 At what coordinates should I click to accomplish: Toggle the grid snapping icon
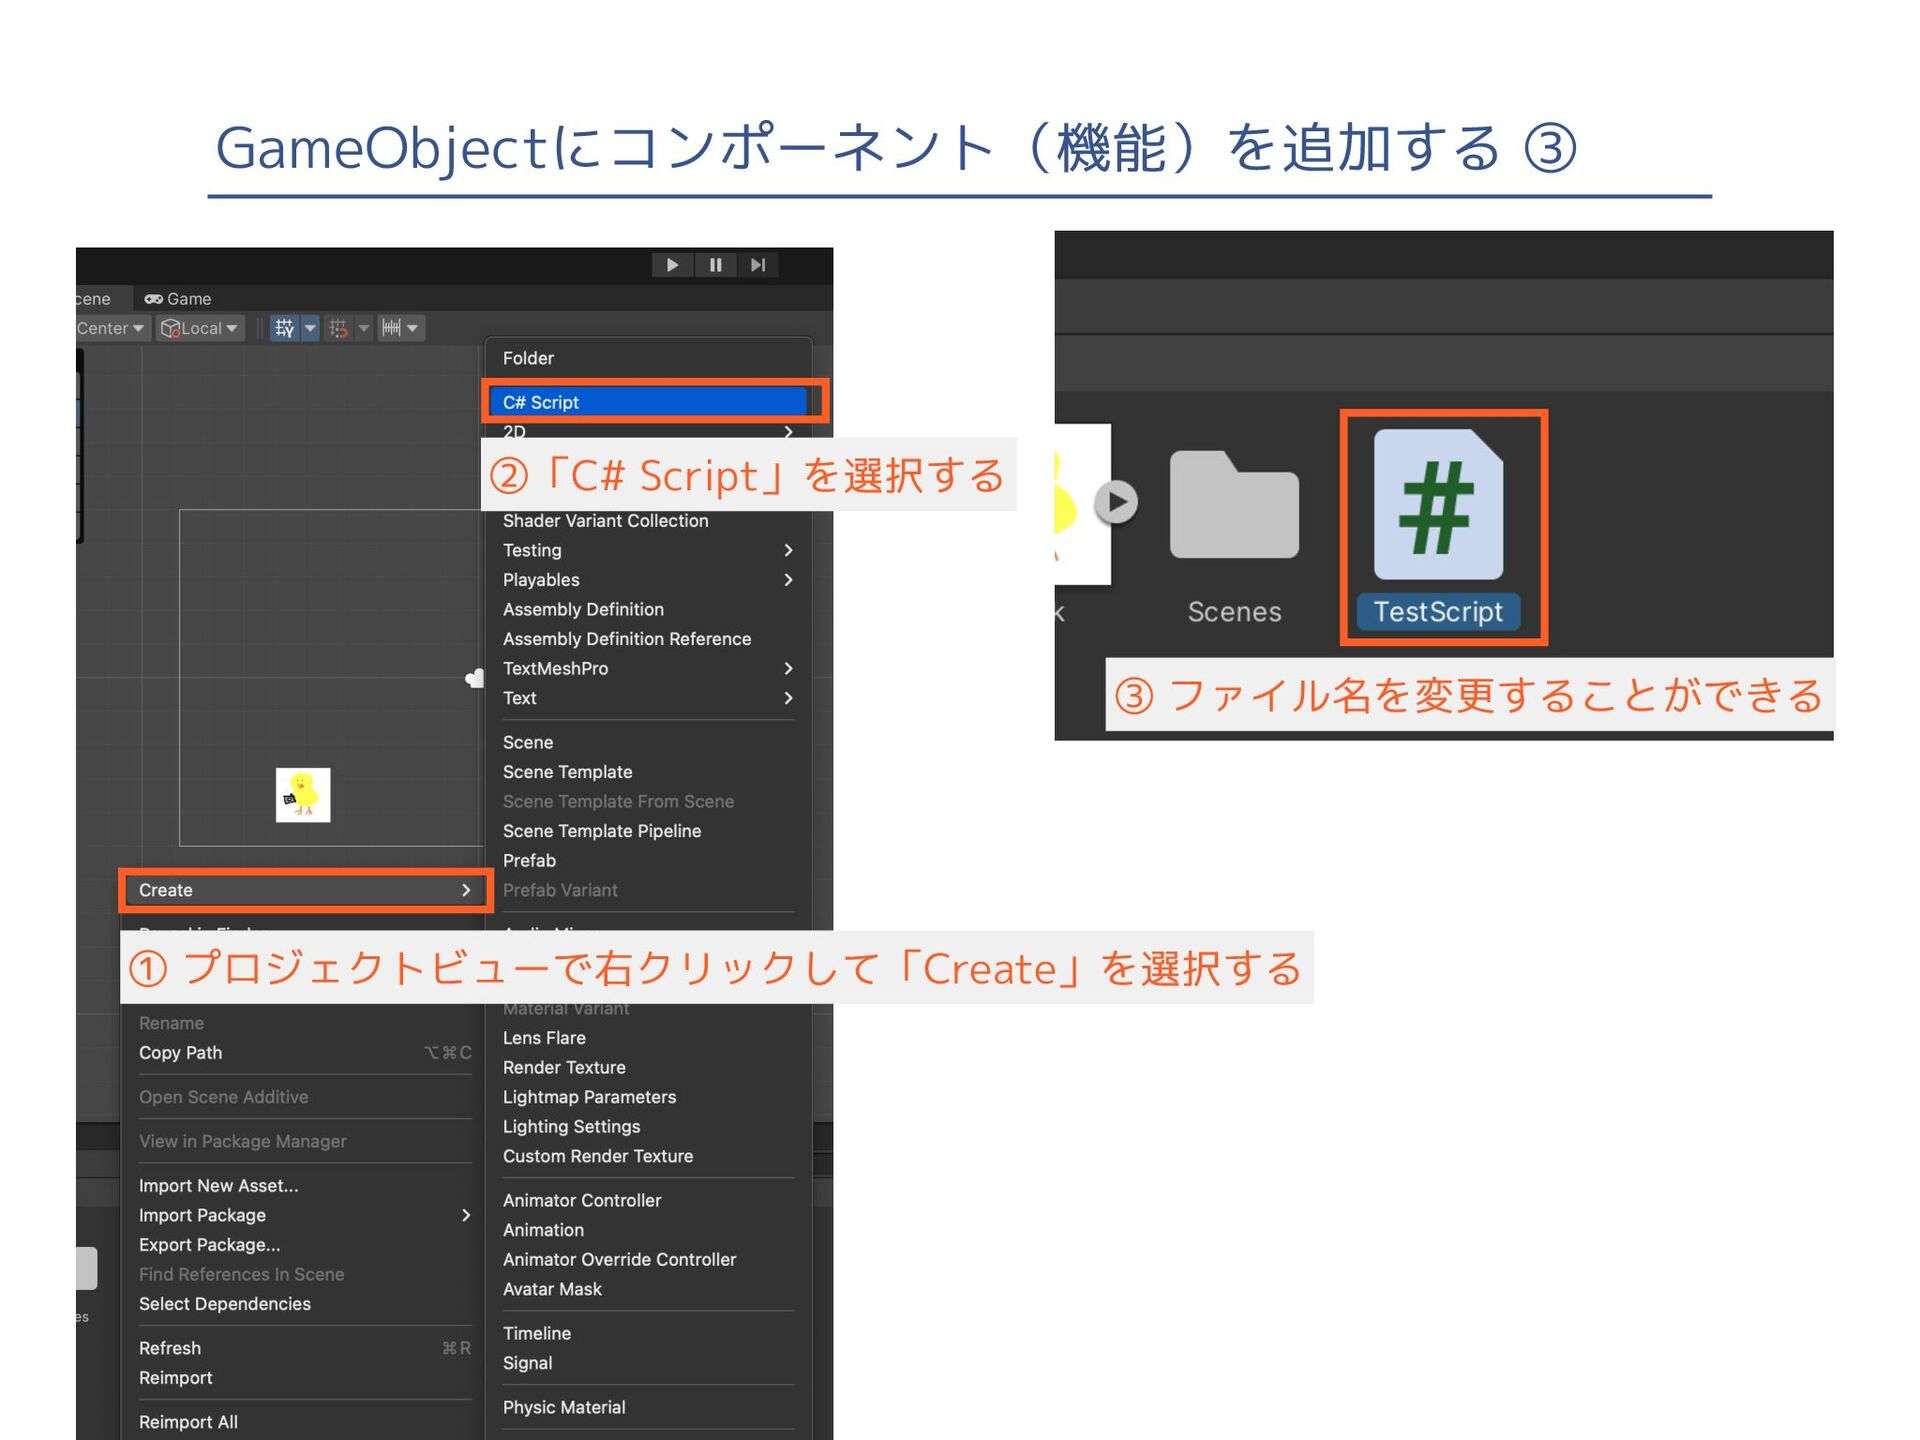tap(285, 328)
